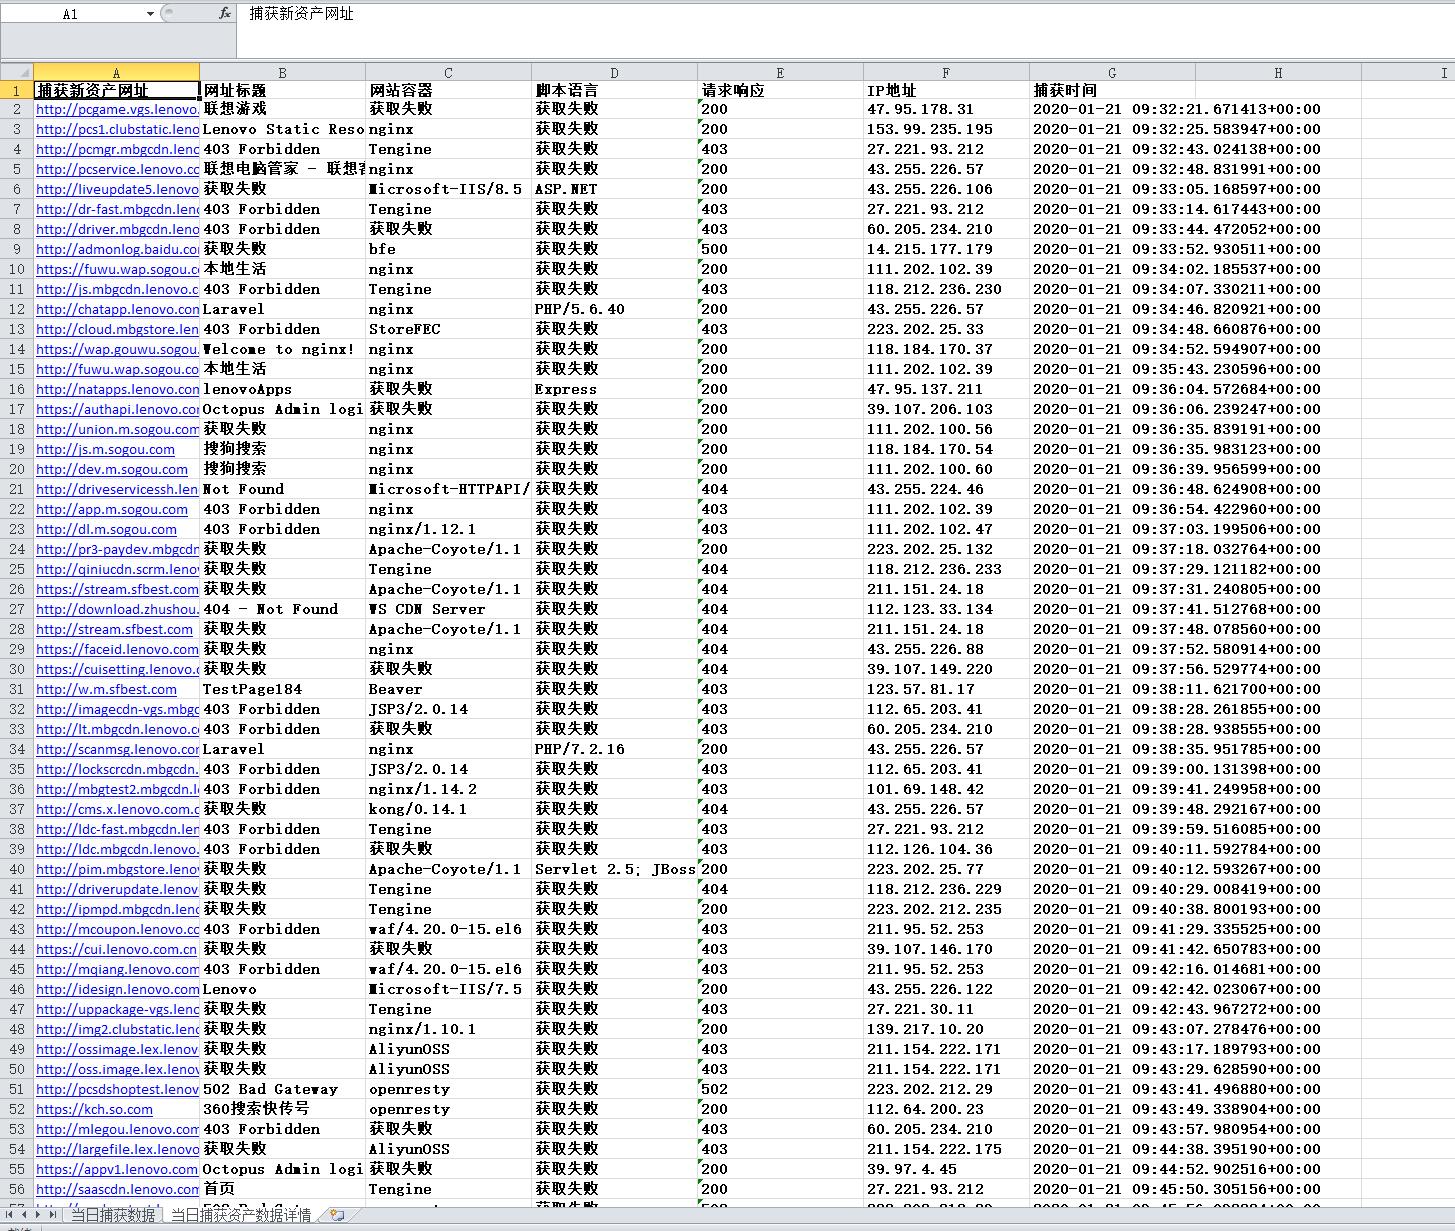Click the Select All corner triangle

click(17, 72)
